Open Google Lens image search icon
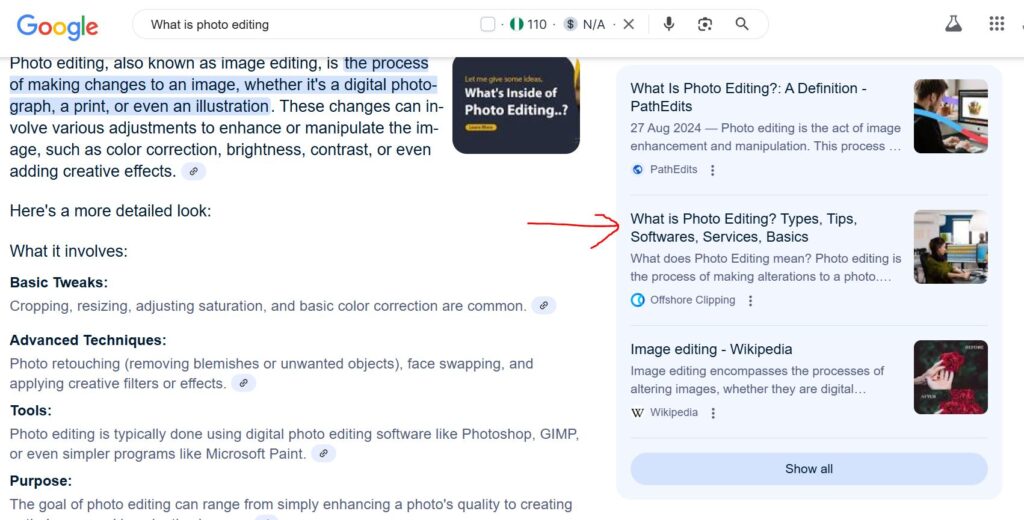 tap(705, 24)
